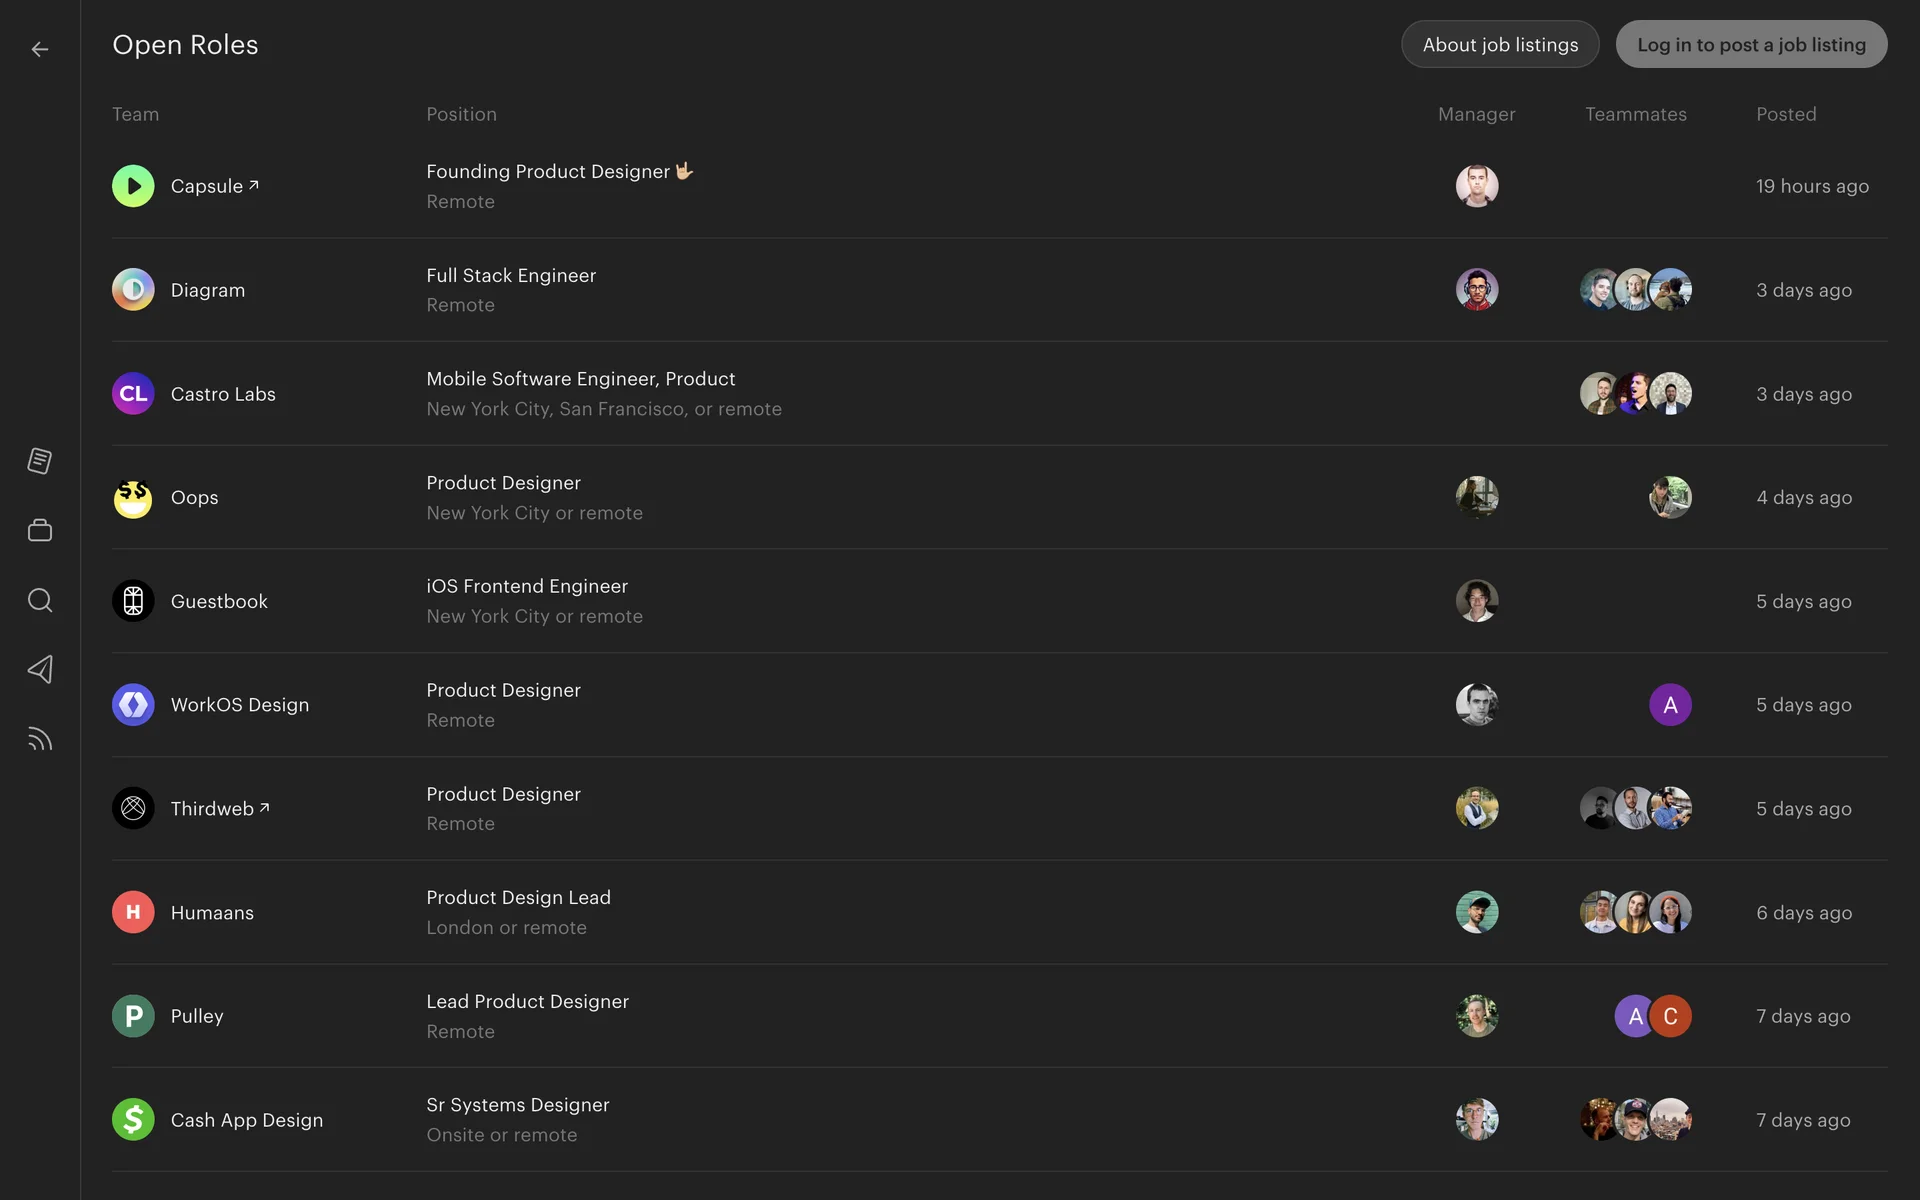The image size is (1920, 1200).
Task: Open the briefcase jobs sidebar icon
Action: coord(40,530)
